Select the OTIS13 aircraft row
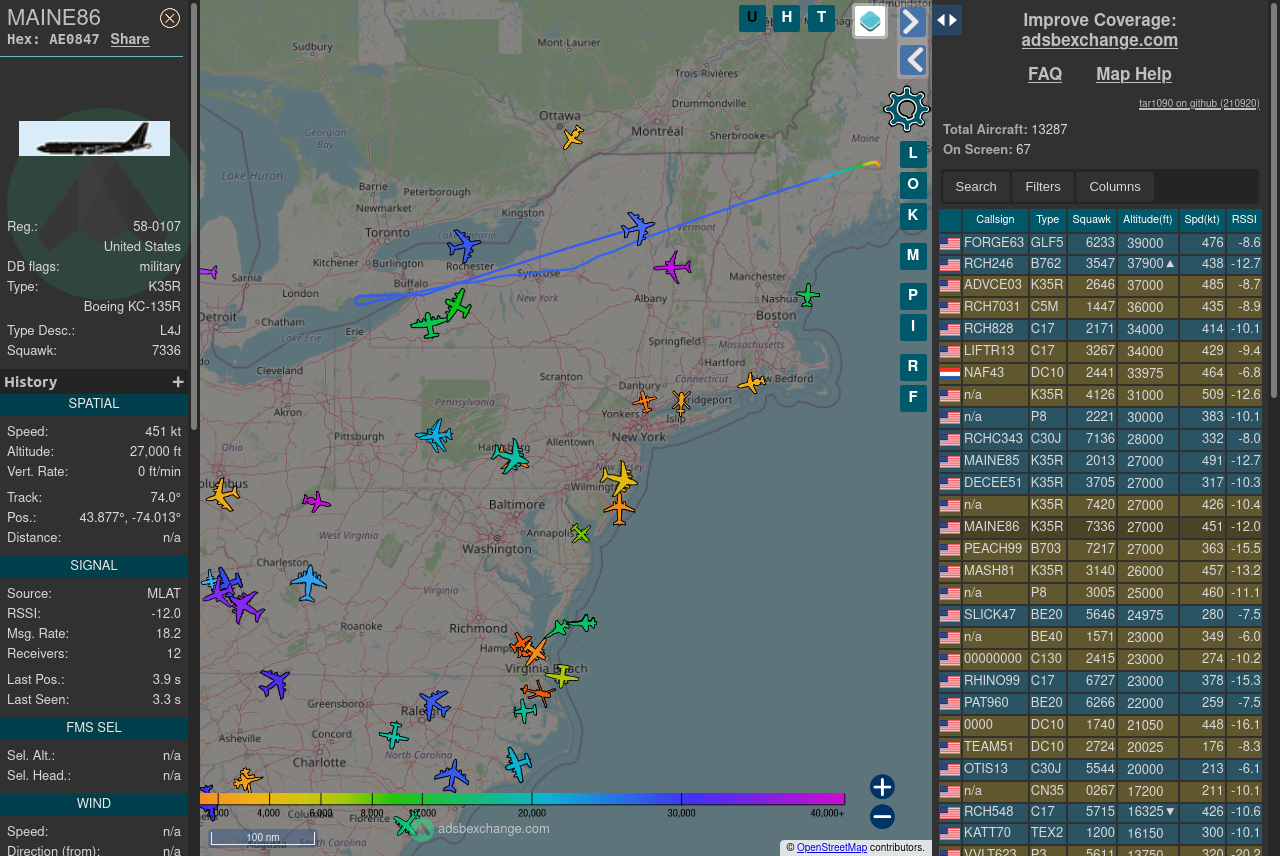This screenshot has height=856, width=1280. point(1100,769)
